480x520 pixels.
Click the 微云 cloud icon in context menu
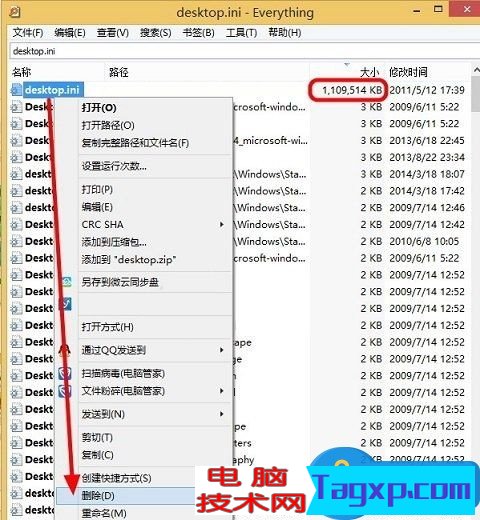point(67,282)
